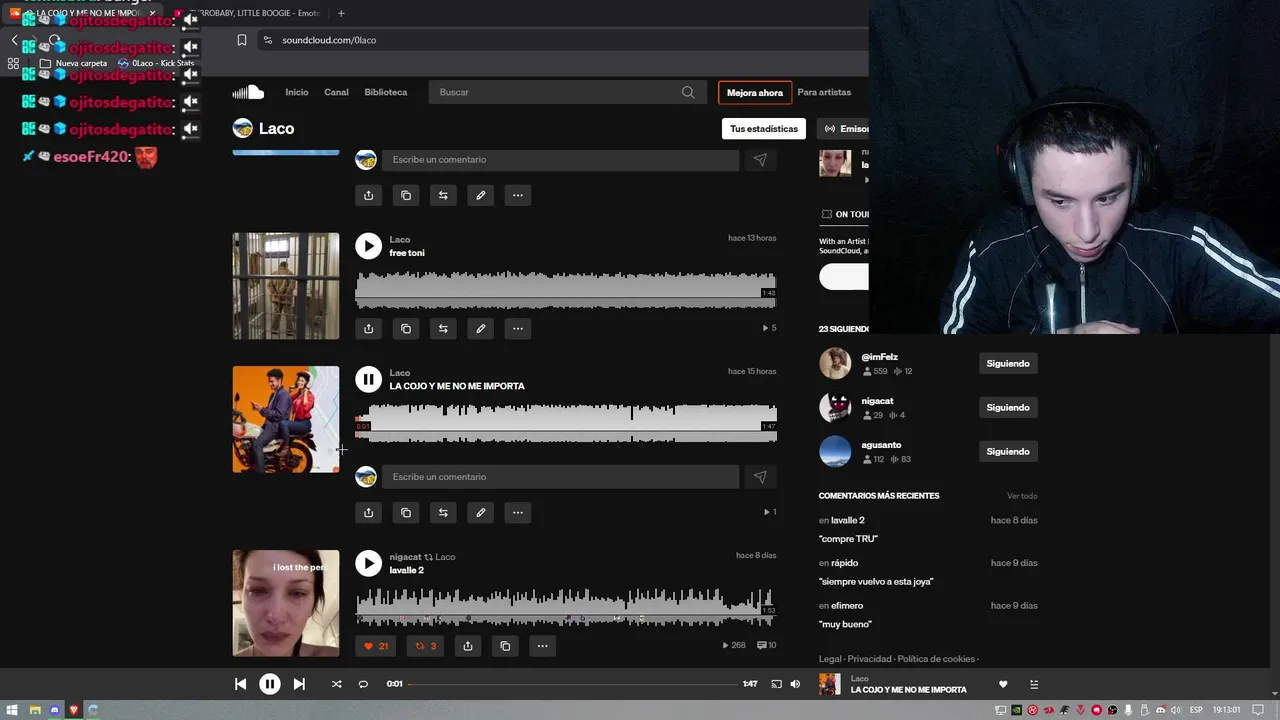Click the search magnifier icon
The image size is (1280, 720).
point(688,92)
